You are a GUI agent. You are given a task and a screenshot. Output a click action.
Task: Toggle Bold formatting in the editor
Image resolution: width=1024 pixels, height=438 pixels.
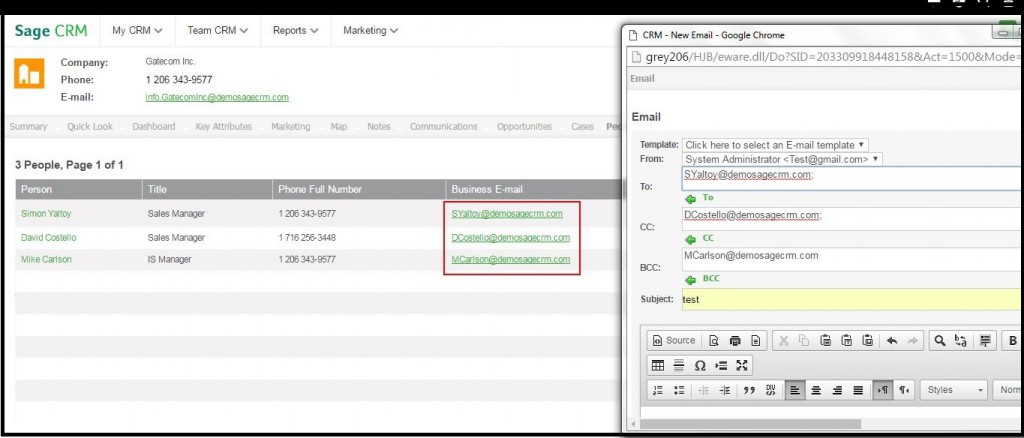coord(1012,341)
